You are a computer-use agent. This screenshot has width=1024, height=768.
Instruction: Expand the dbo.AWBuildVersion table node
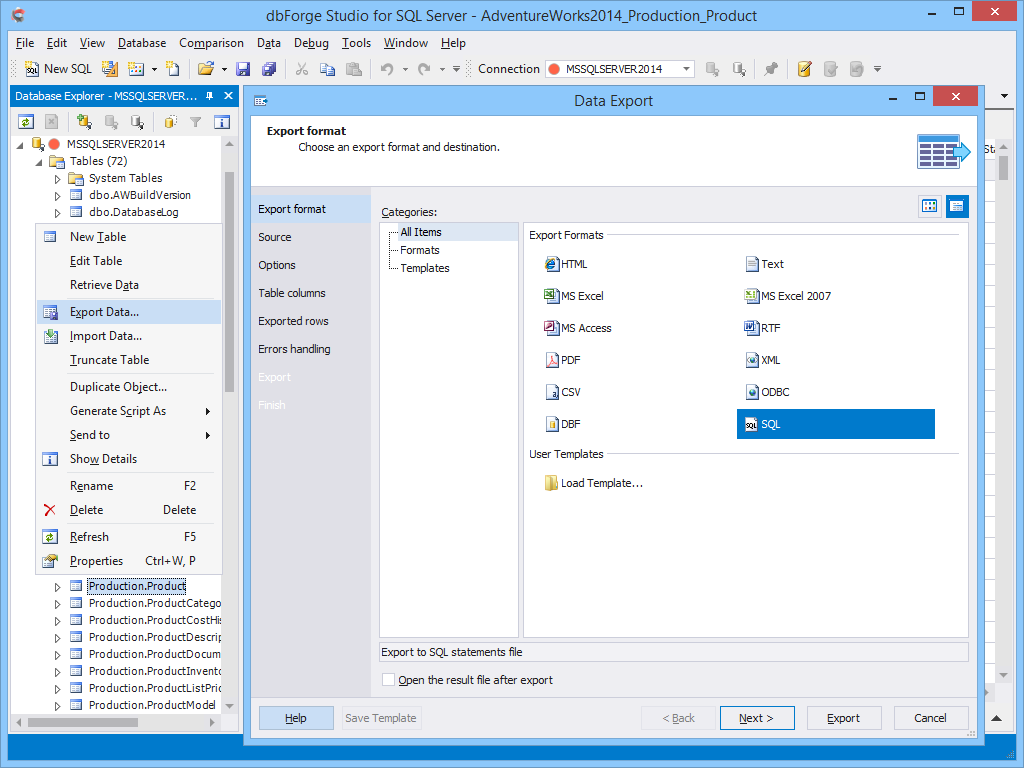57,195
